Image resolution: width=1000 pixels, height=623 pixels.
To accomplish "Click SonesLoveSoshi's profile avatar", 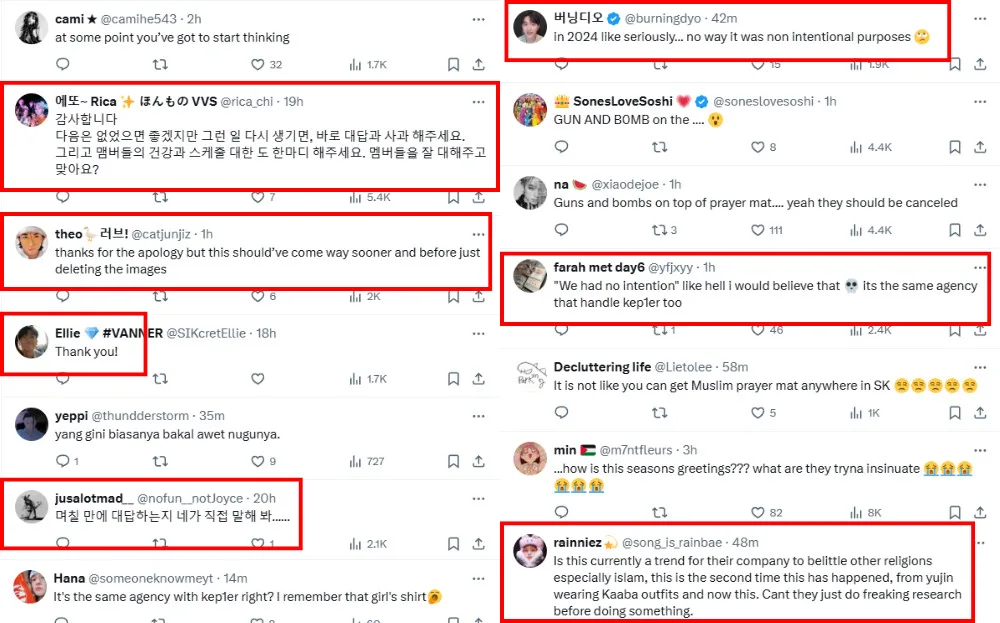I will coord(530,110).
